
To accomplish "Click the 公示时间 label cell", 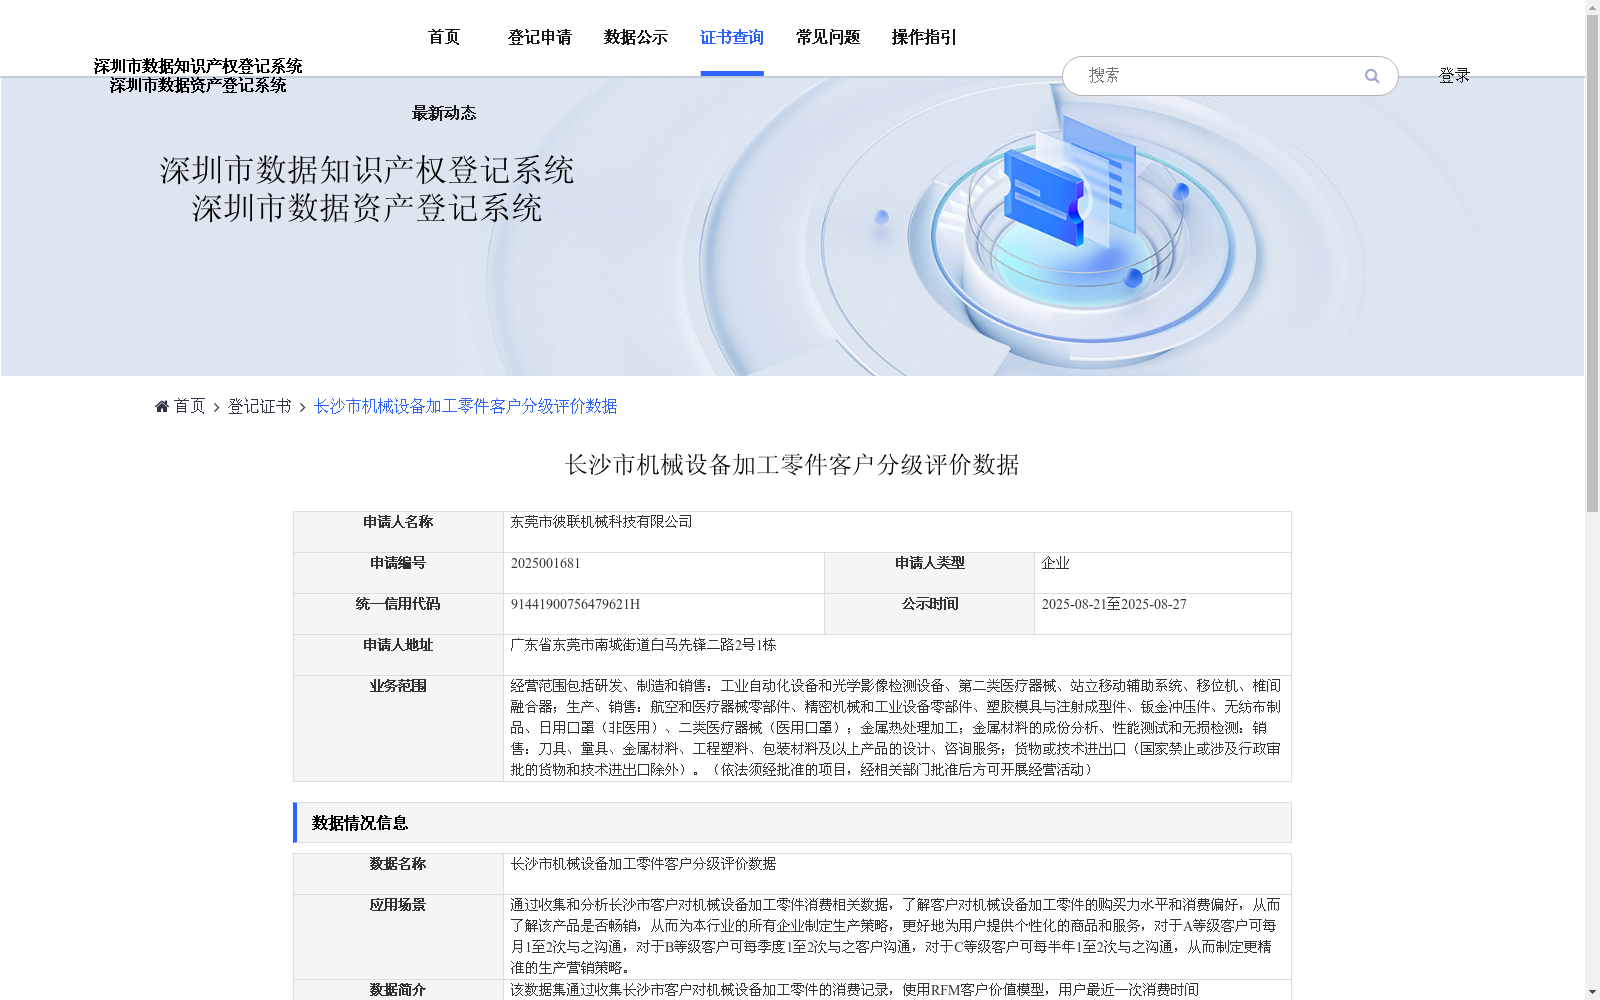I will click(x=929, y=614).
